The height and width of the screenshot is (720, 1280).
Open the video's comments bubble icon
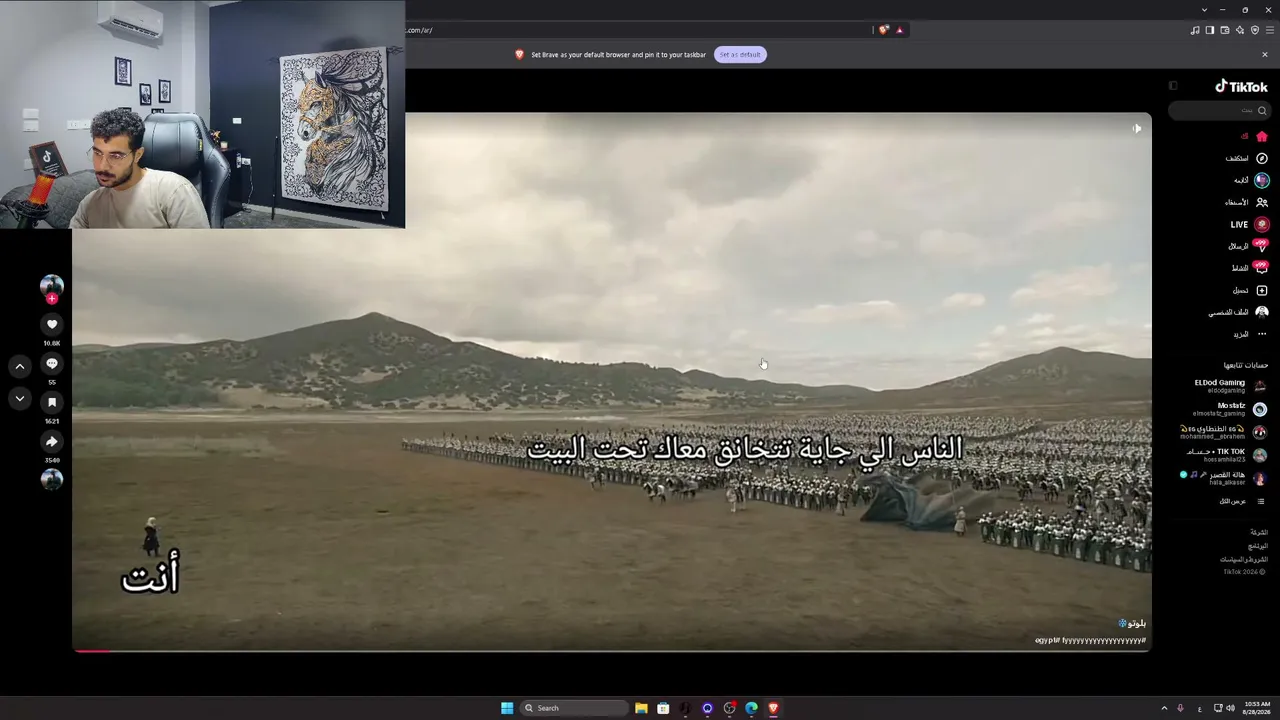[52, 363]
